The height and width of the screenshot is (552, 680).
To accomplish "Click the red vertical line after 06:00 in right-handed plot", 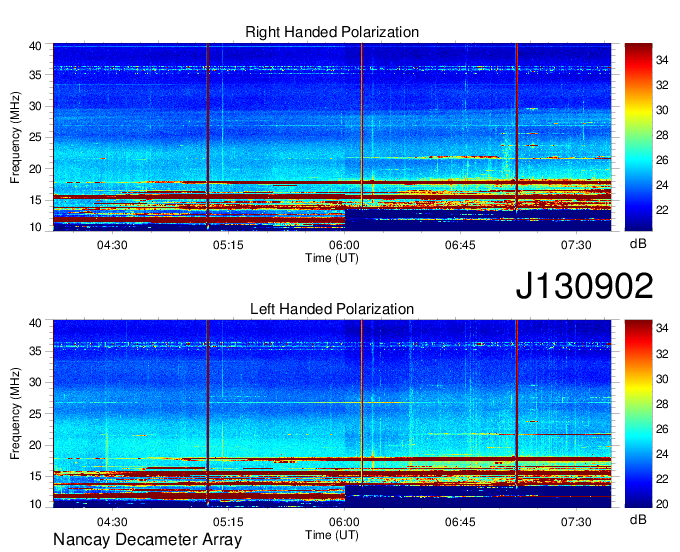I will coord(362,124).
